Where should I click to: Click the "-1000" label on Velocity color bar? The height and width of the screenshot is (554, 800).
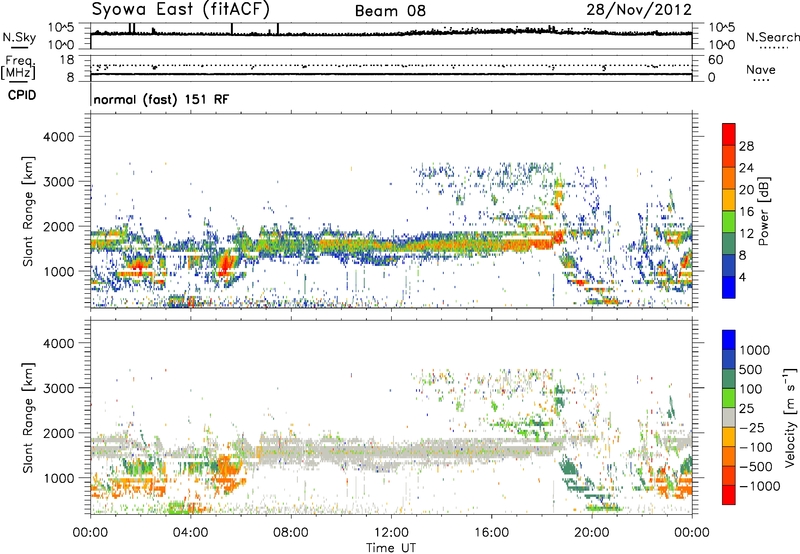(760, 486)
